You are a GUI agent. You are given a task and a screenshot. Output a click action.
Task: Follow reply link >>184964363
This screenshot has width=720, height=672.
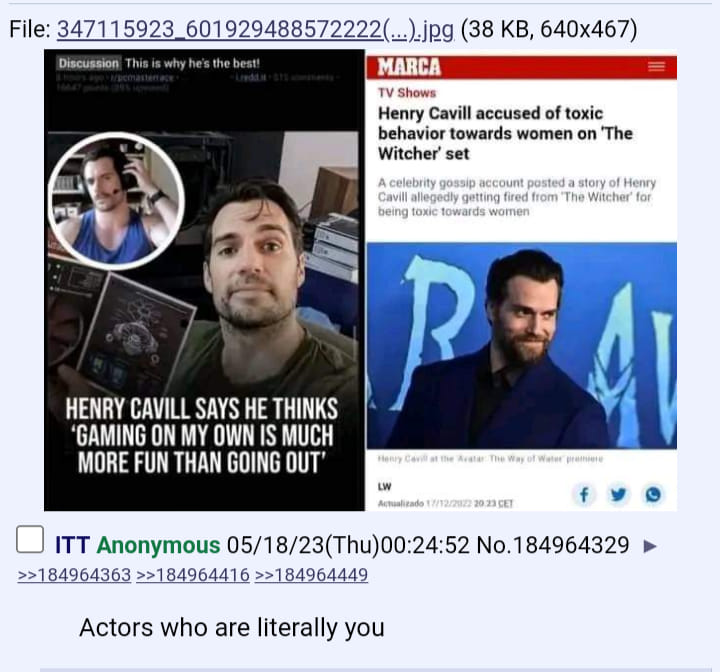74,575
